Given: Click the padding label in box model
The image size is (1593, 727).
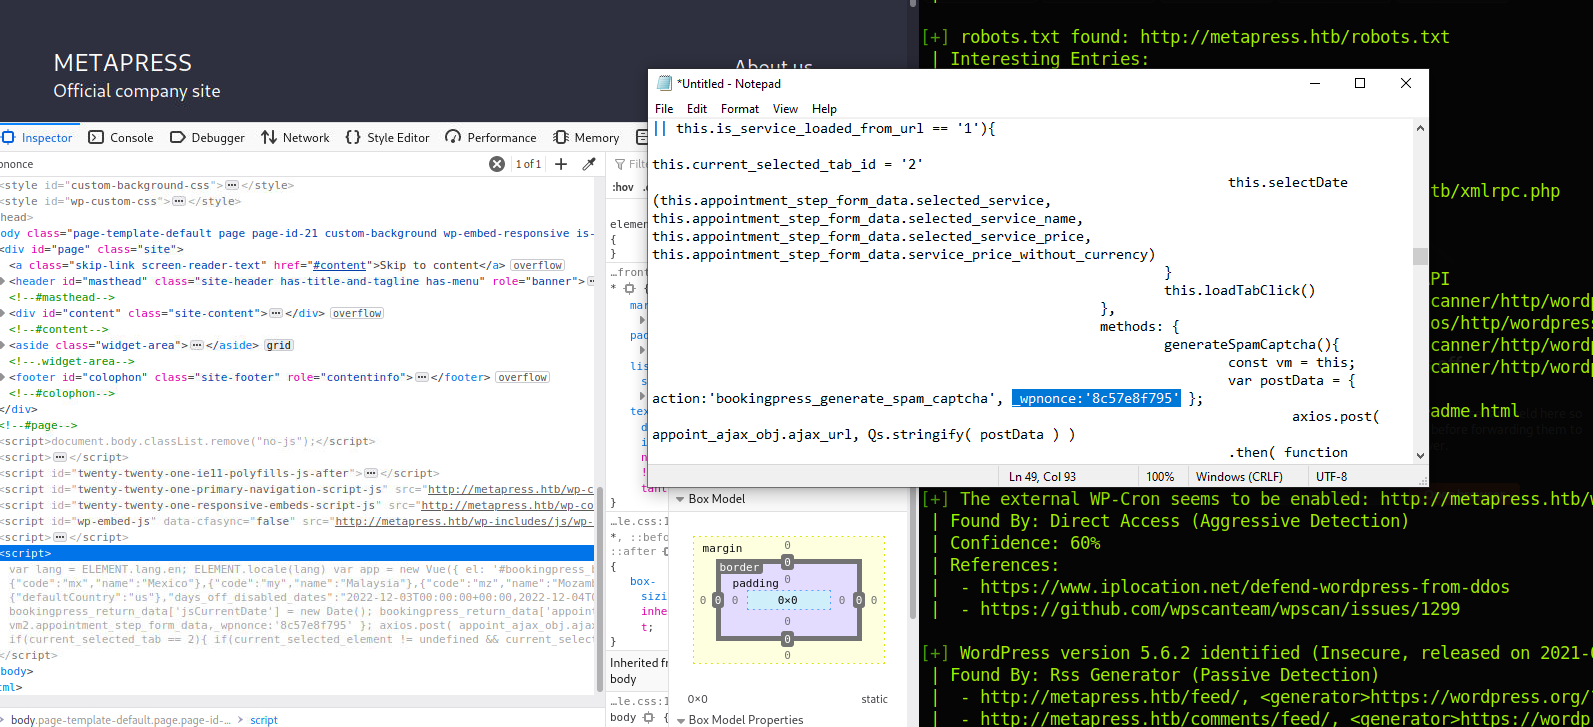Looking at the screenshot, I should pos(755,583).
